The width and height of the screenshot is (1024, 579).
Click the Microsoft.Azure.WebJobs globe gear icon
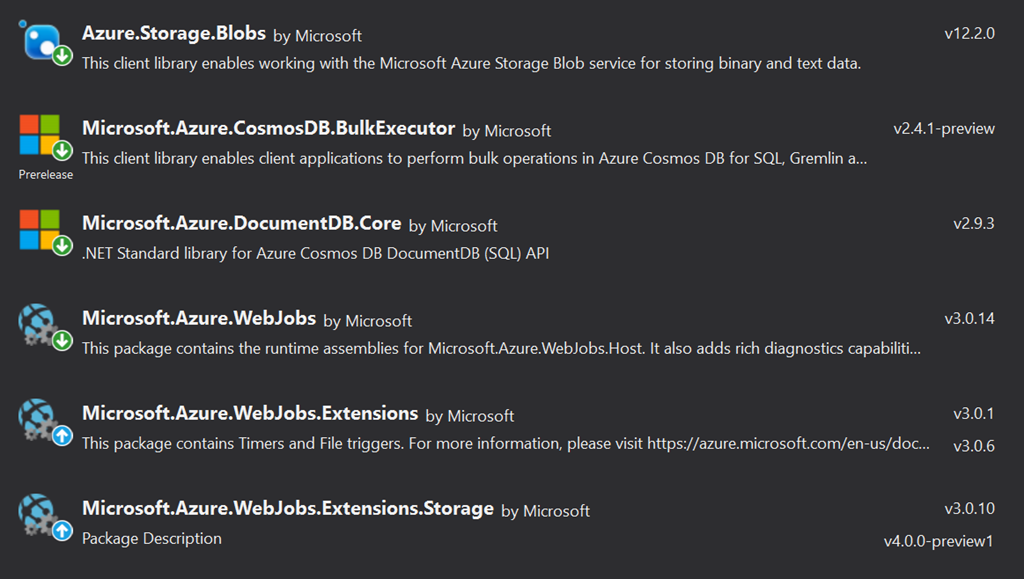click(x=40, y=324)
